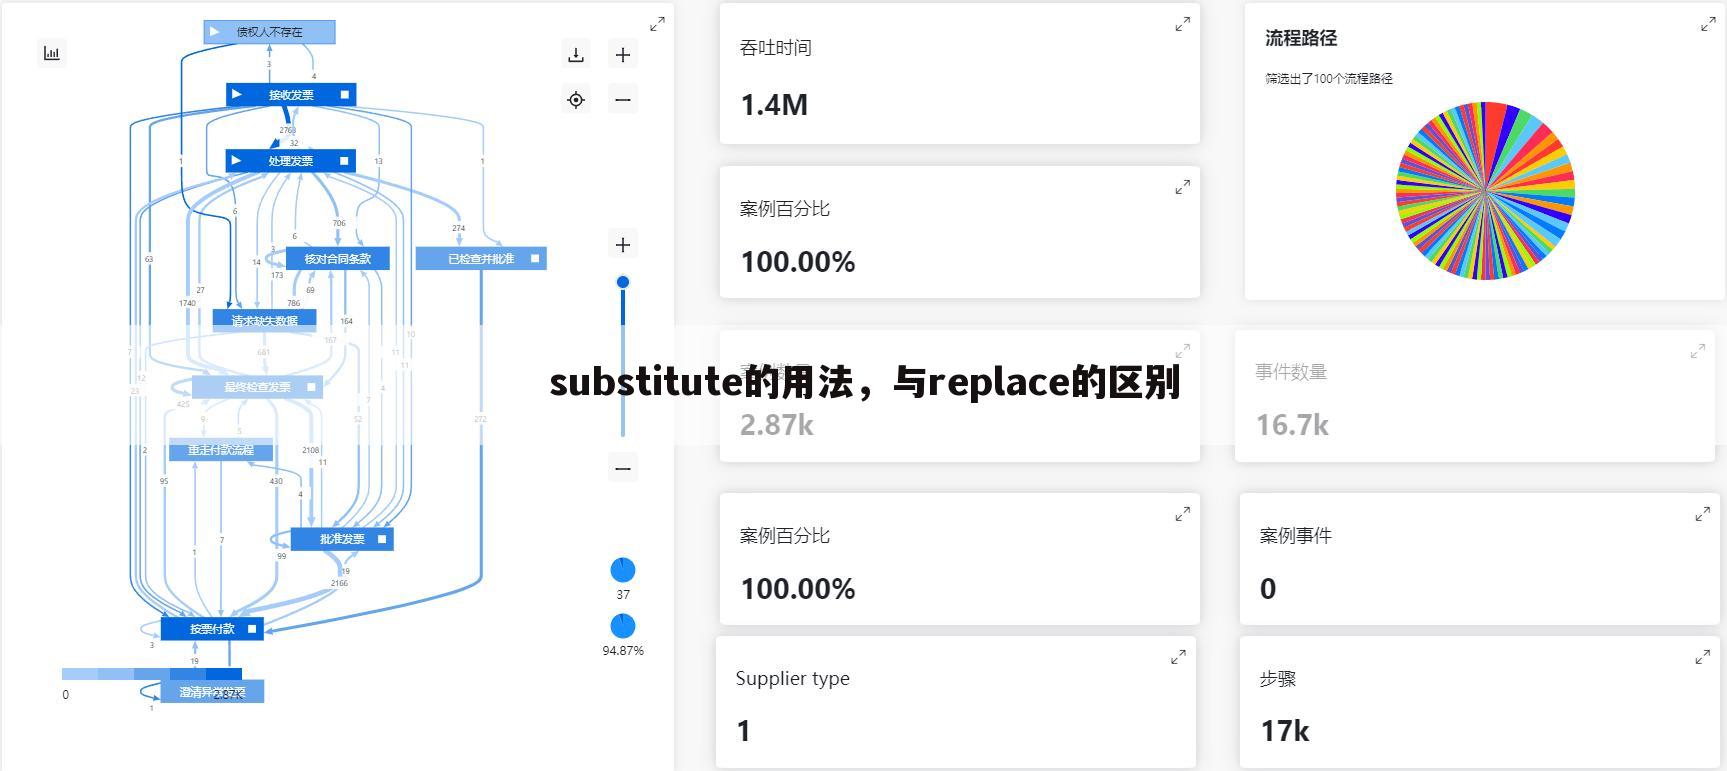Expand the process map panel
The height and width of the screenshot is (771, 1727).
click(657, 24)
